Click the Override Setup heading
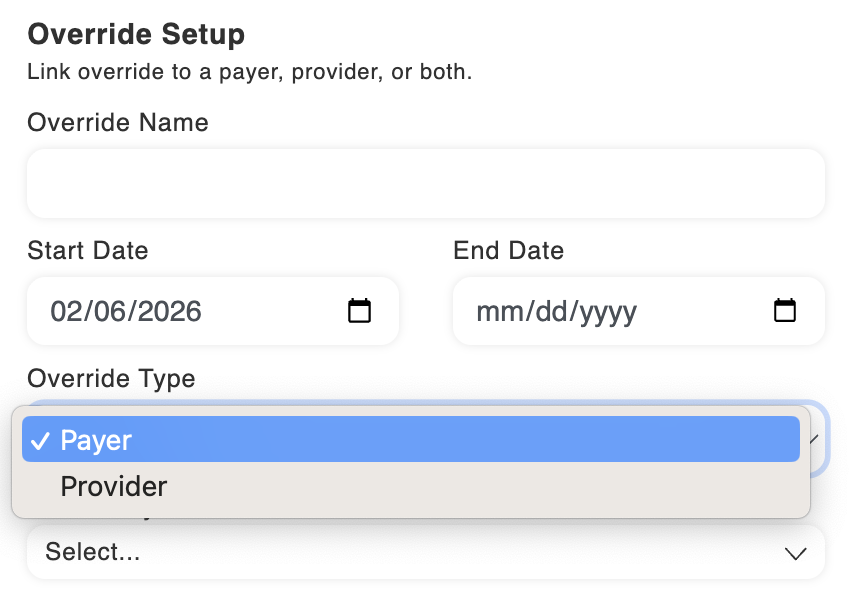The image size is (856, 616). 136,34
